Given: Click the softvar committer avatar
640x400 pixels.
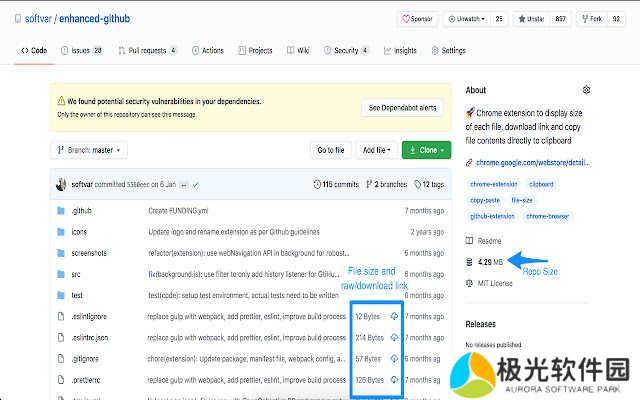Looking at the screenshot, I should (61, 184).
